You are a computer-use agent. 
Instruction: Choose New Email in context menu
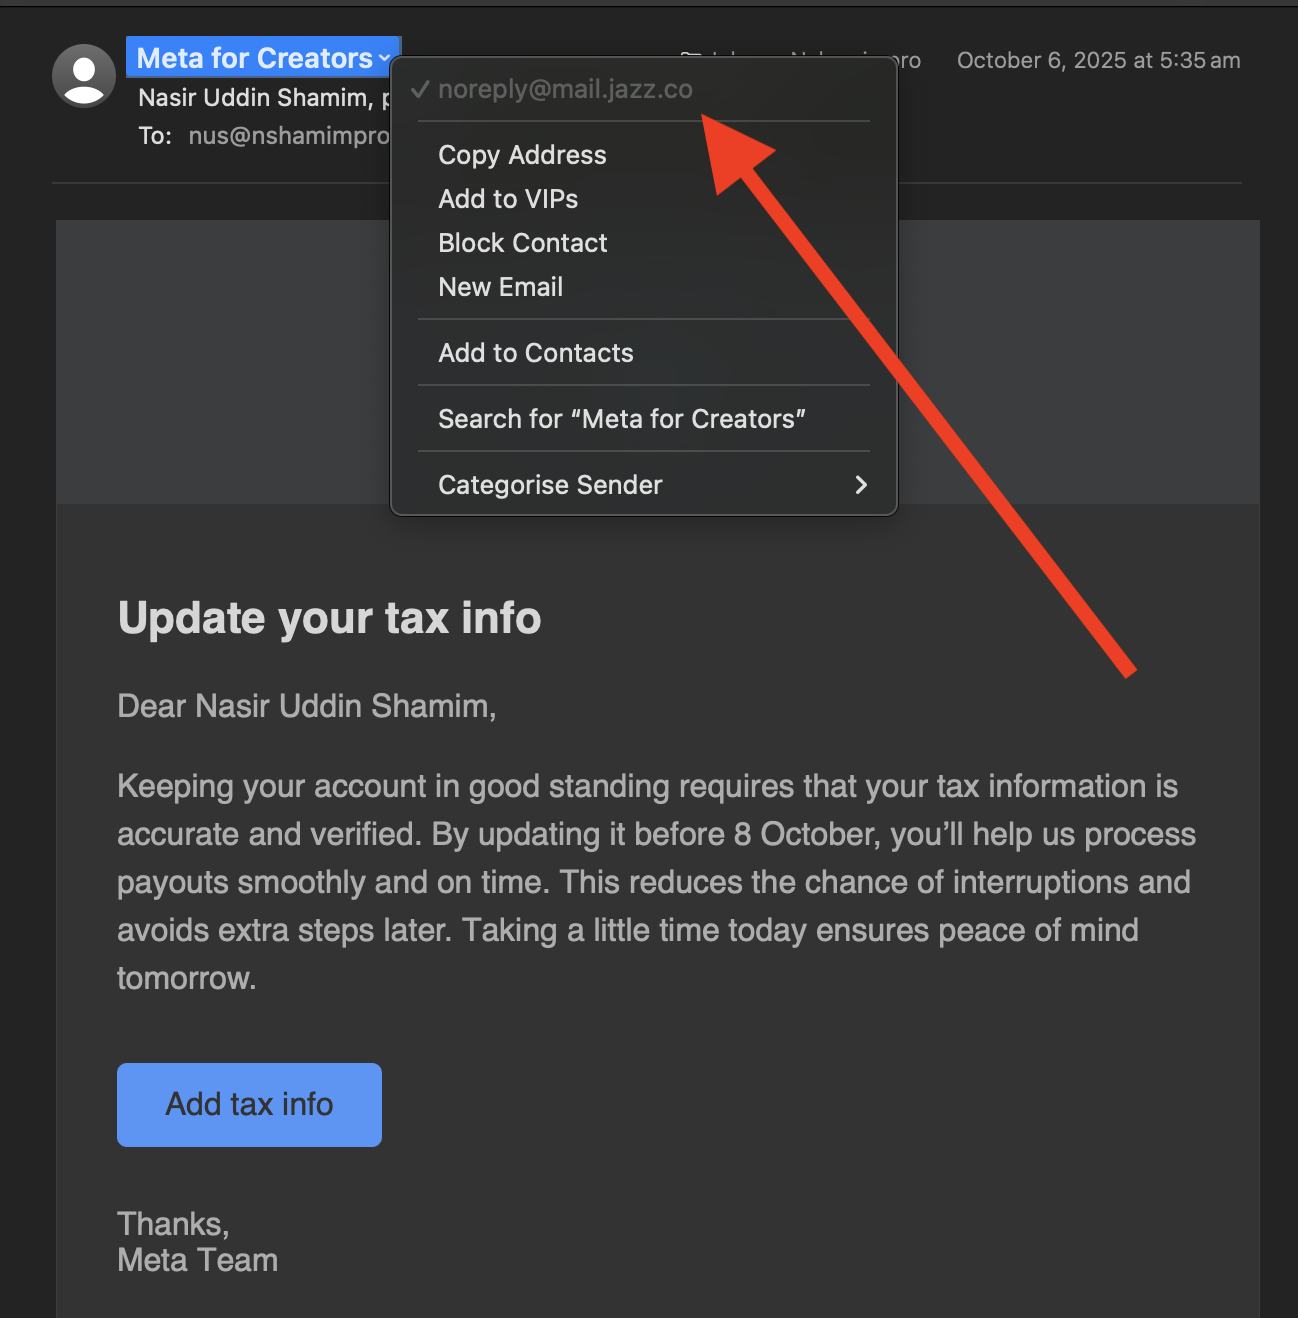pos(644,287)
